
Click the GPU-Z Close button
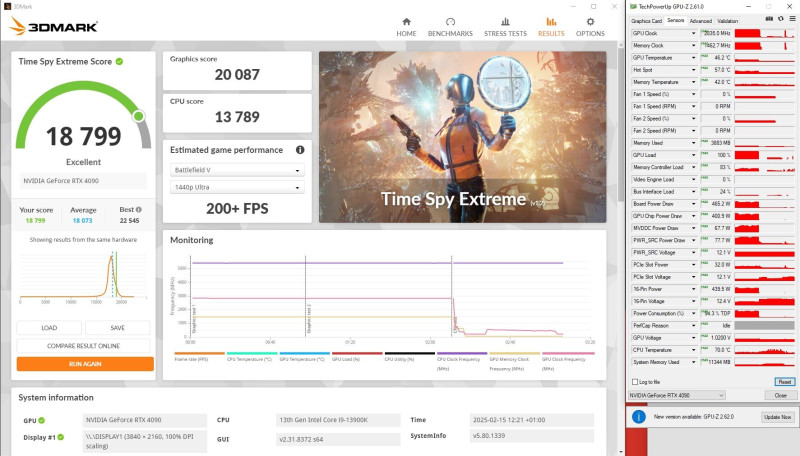tap(780, 395)
